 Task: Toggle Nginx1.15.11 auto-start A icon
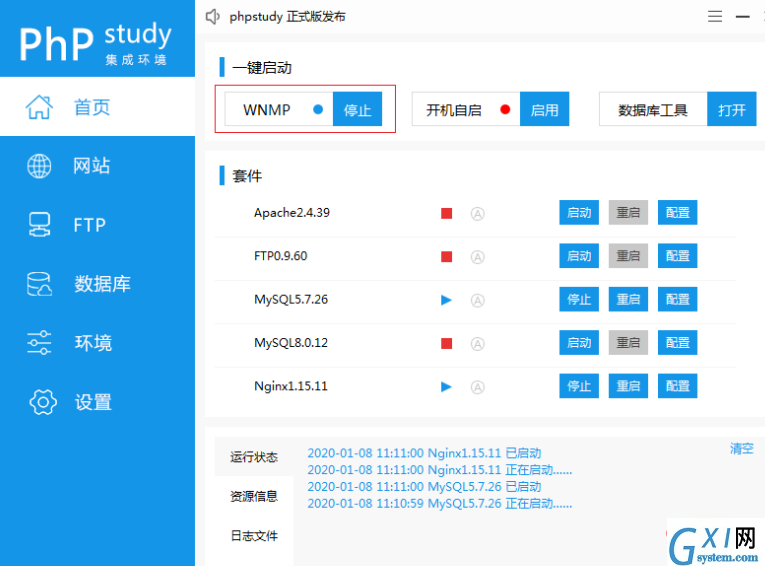[478, 387]
